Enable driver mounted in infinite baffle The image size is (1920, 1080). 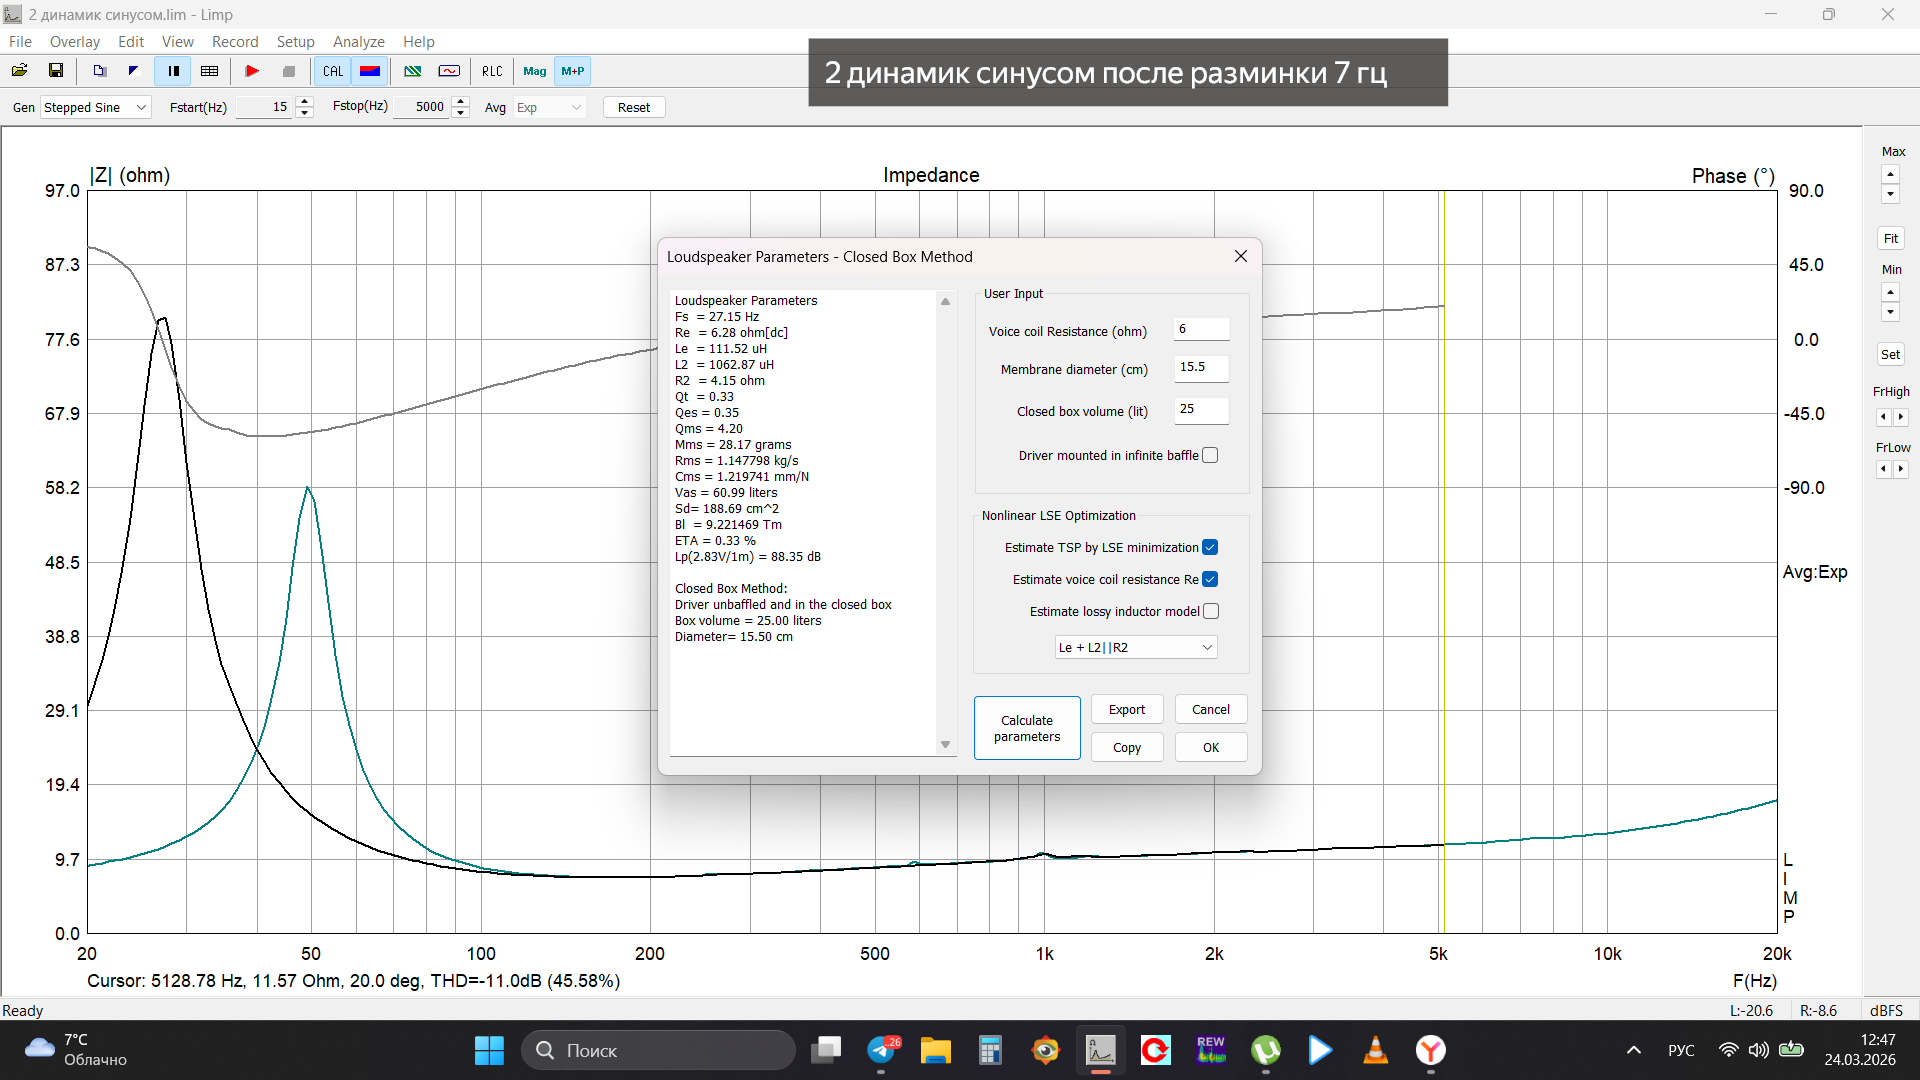click(1210, 456)
